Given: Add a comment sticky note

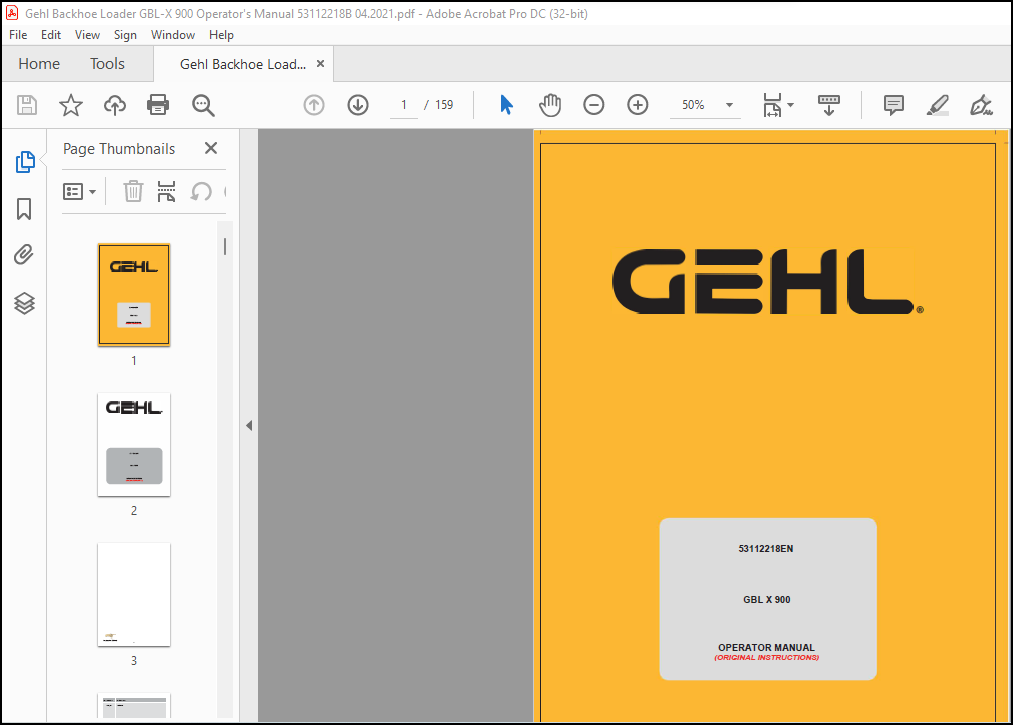Looking at the screenshot, I should point(893,105).
